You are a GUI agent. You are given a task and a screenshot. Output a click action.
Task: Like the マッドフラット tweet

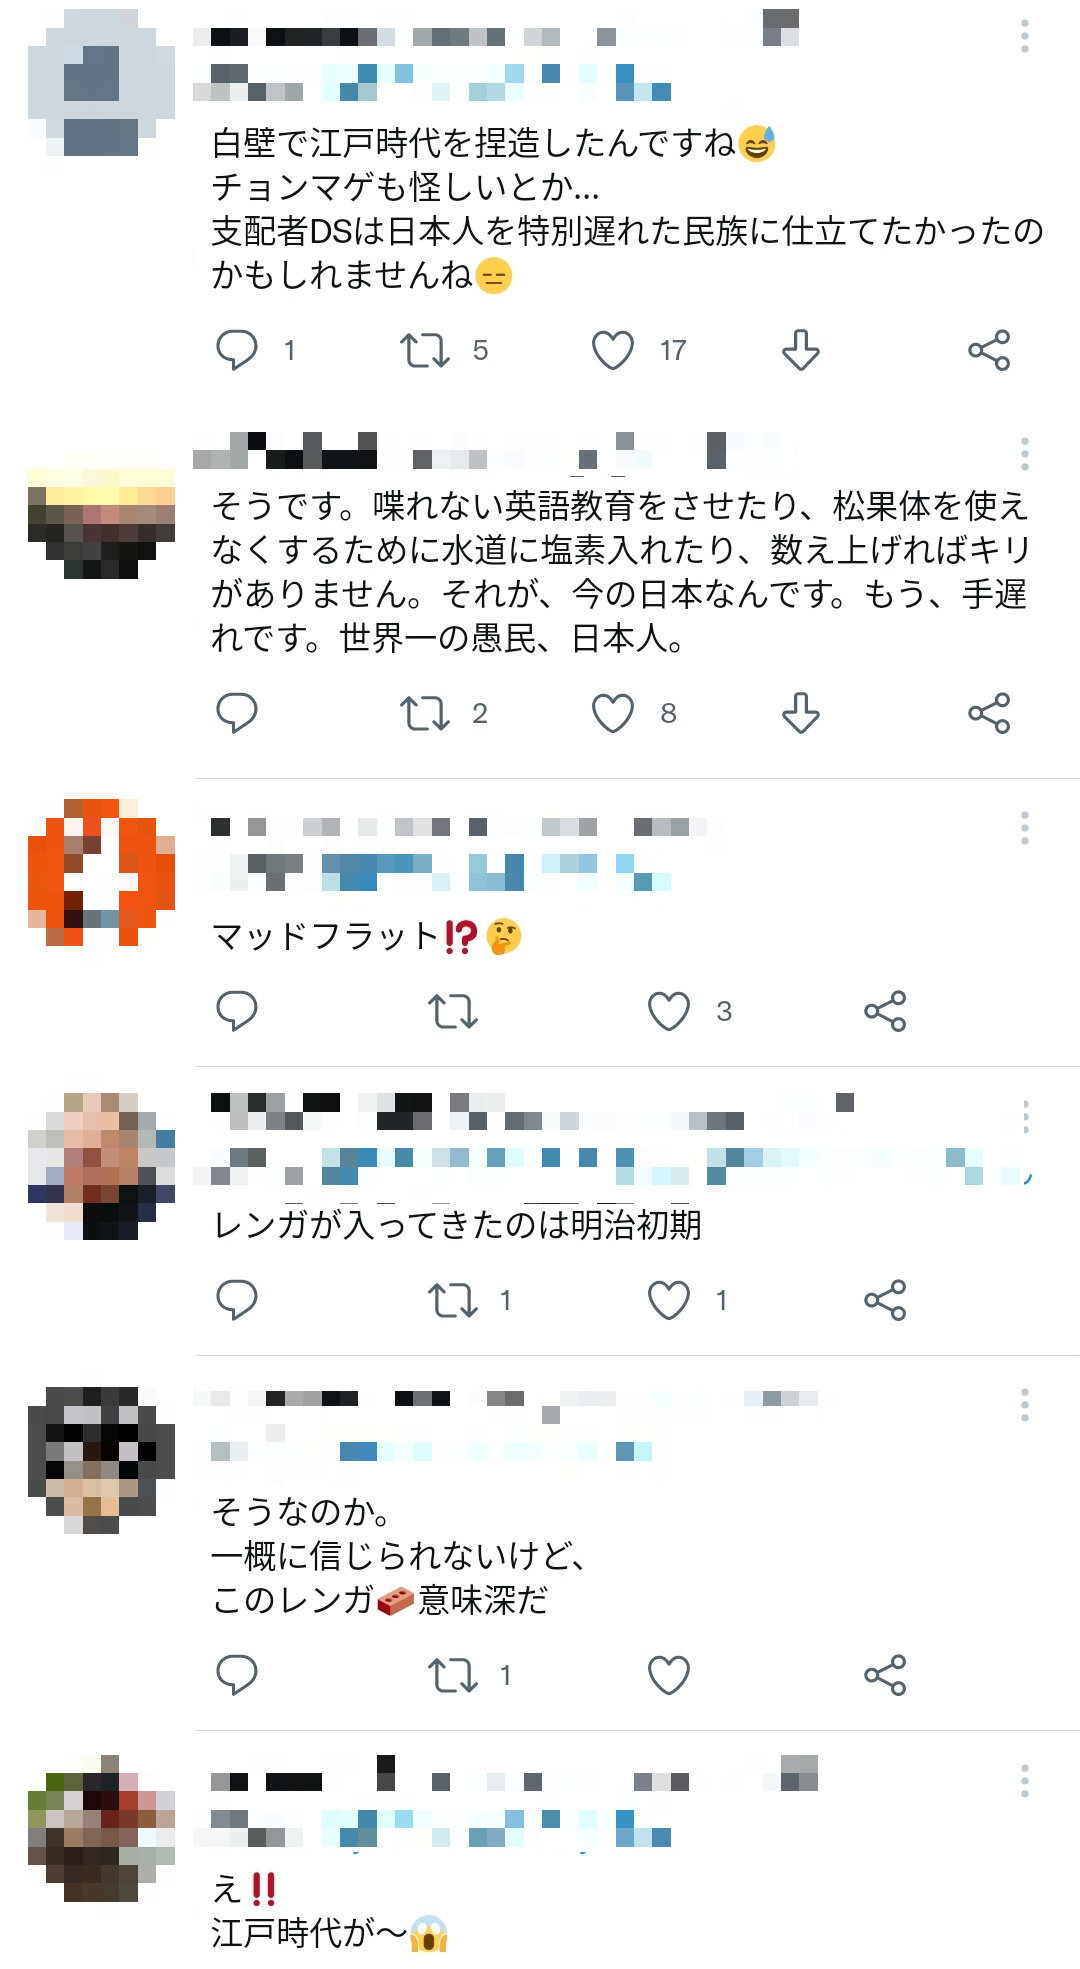(x=669, y=1011)
